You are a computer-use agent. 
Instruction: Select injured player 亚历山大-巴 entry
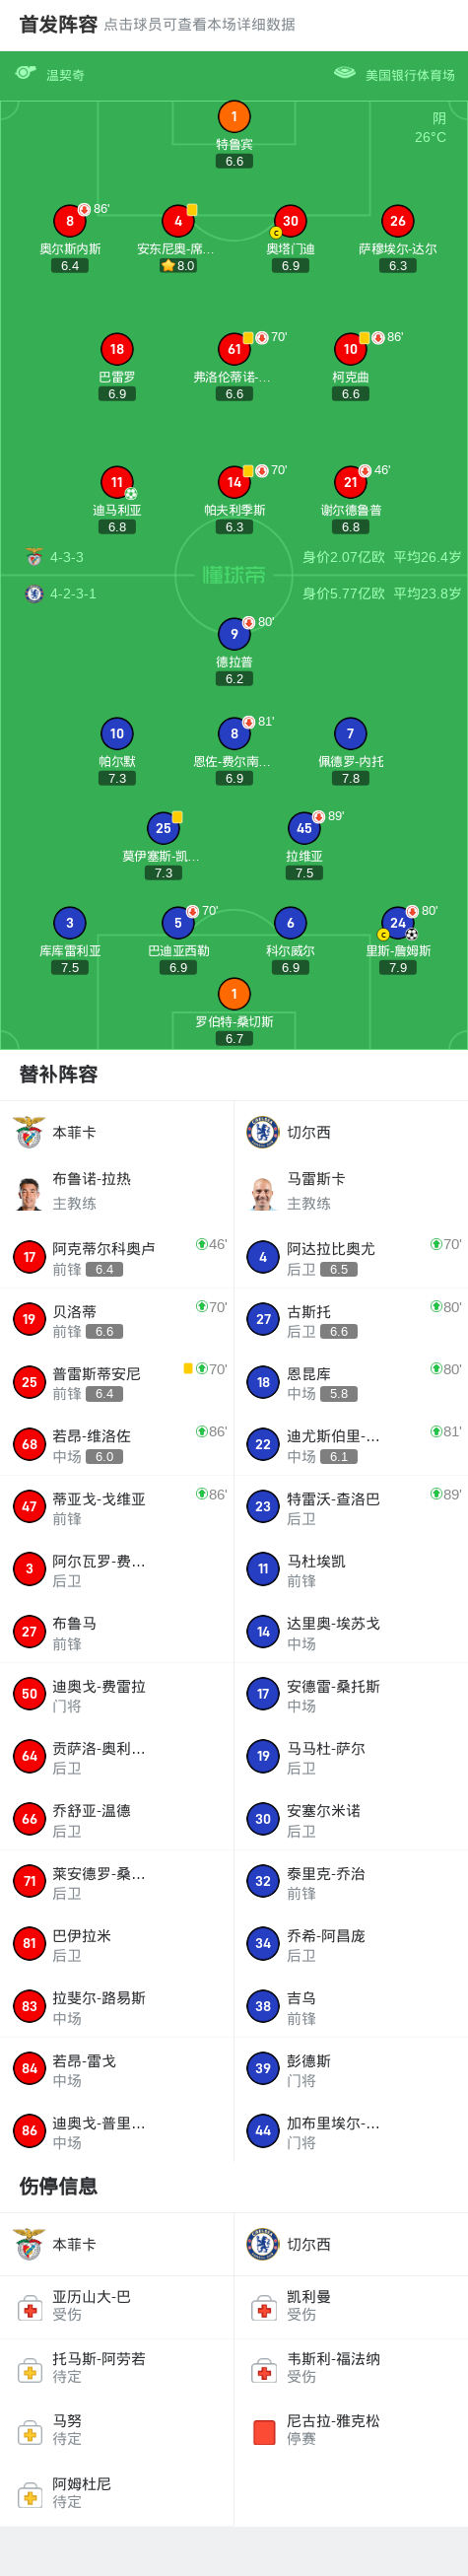(117, 2306)
